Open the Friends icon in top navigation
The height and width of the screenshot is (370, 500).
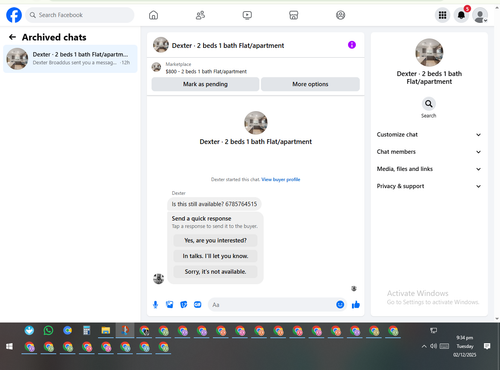[x=200, y=15]
